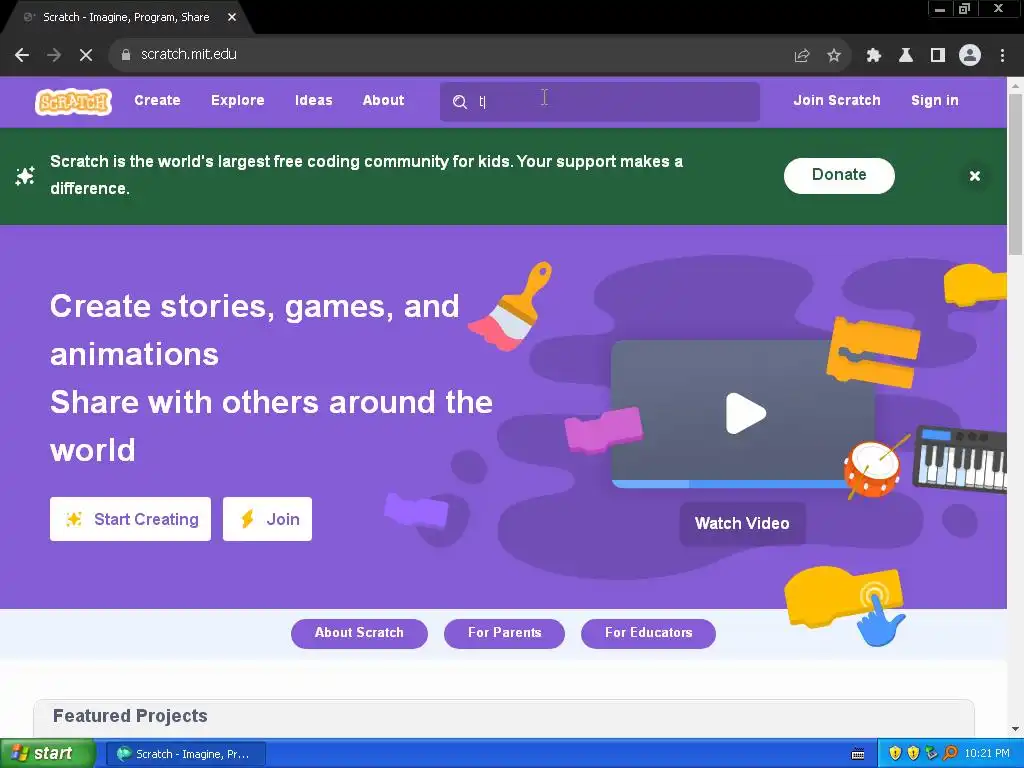Click For Parents button
Screen dimensions: 1024x768
[x=504, y=633]
